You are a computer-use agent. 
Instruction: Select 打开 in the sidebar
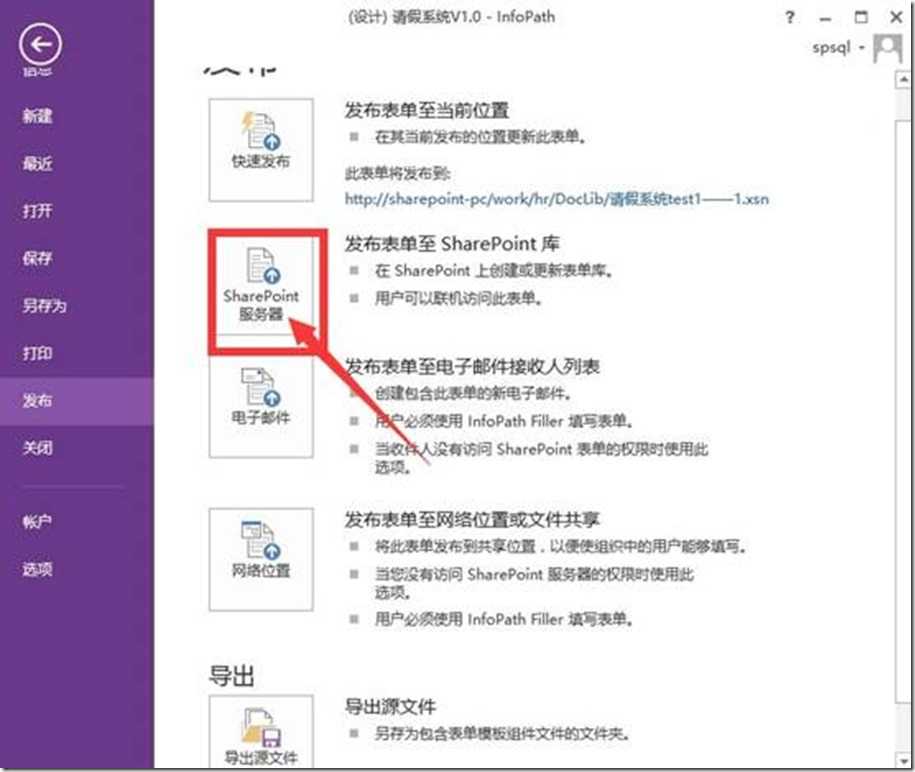tap(37, 210)
